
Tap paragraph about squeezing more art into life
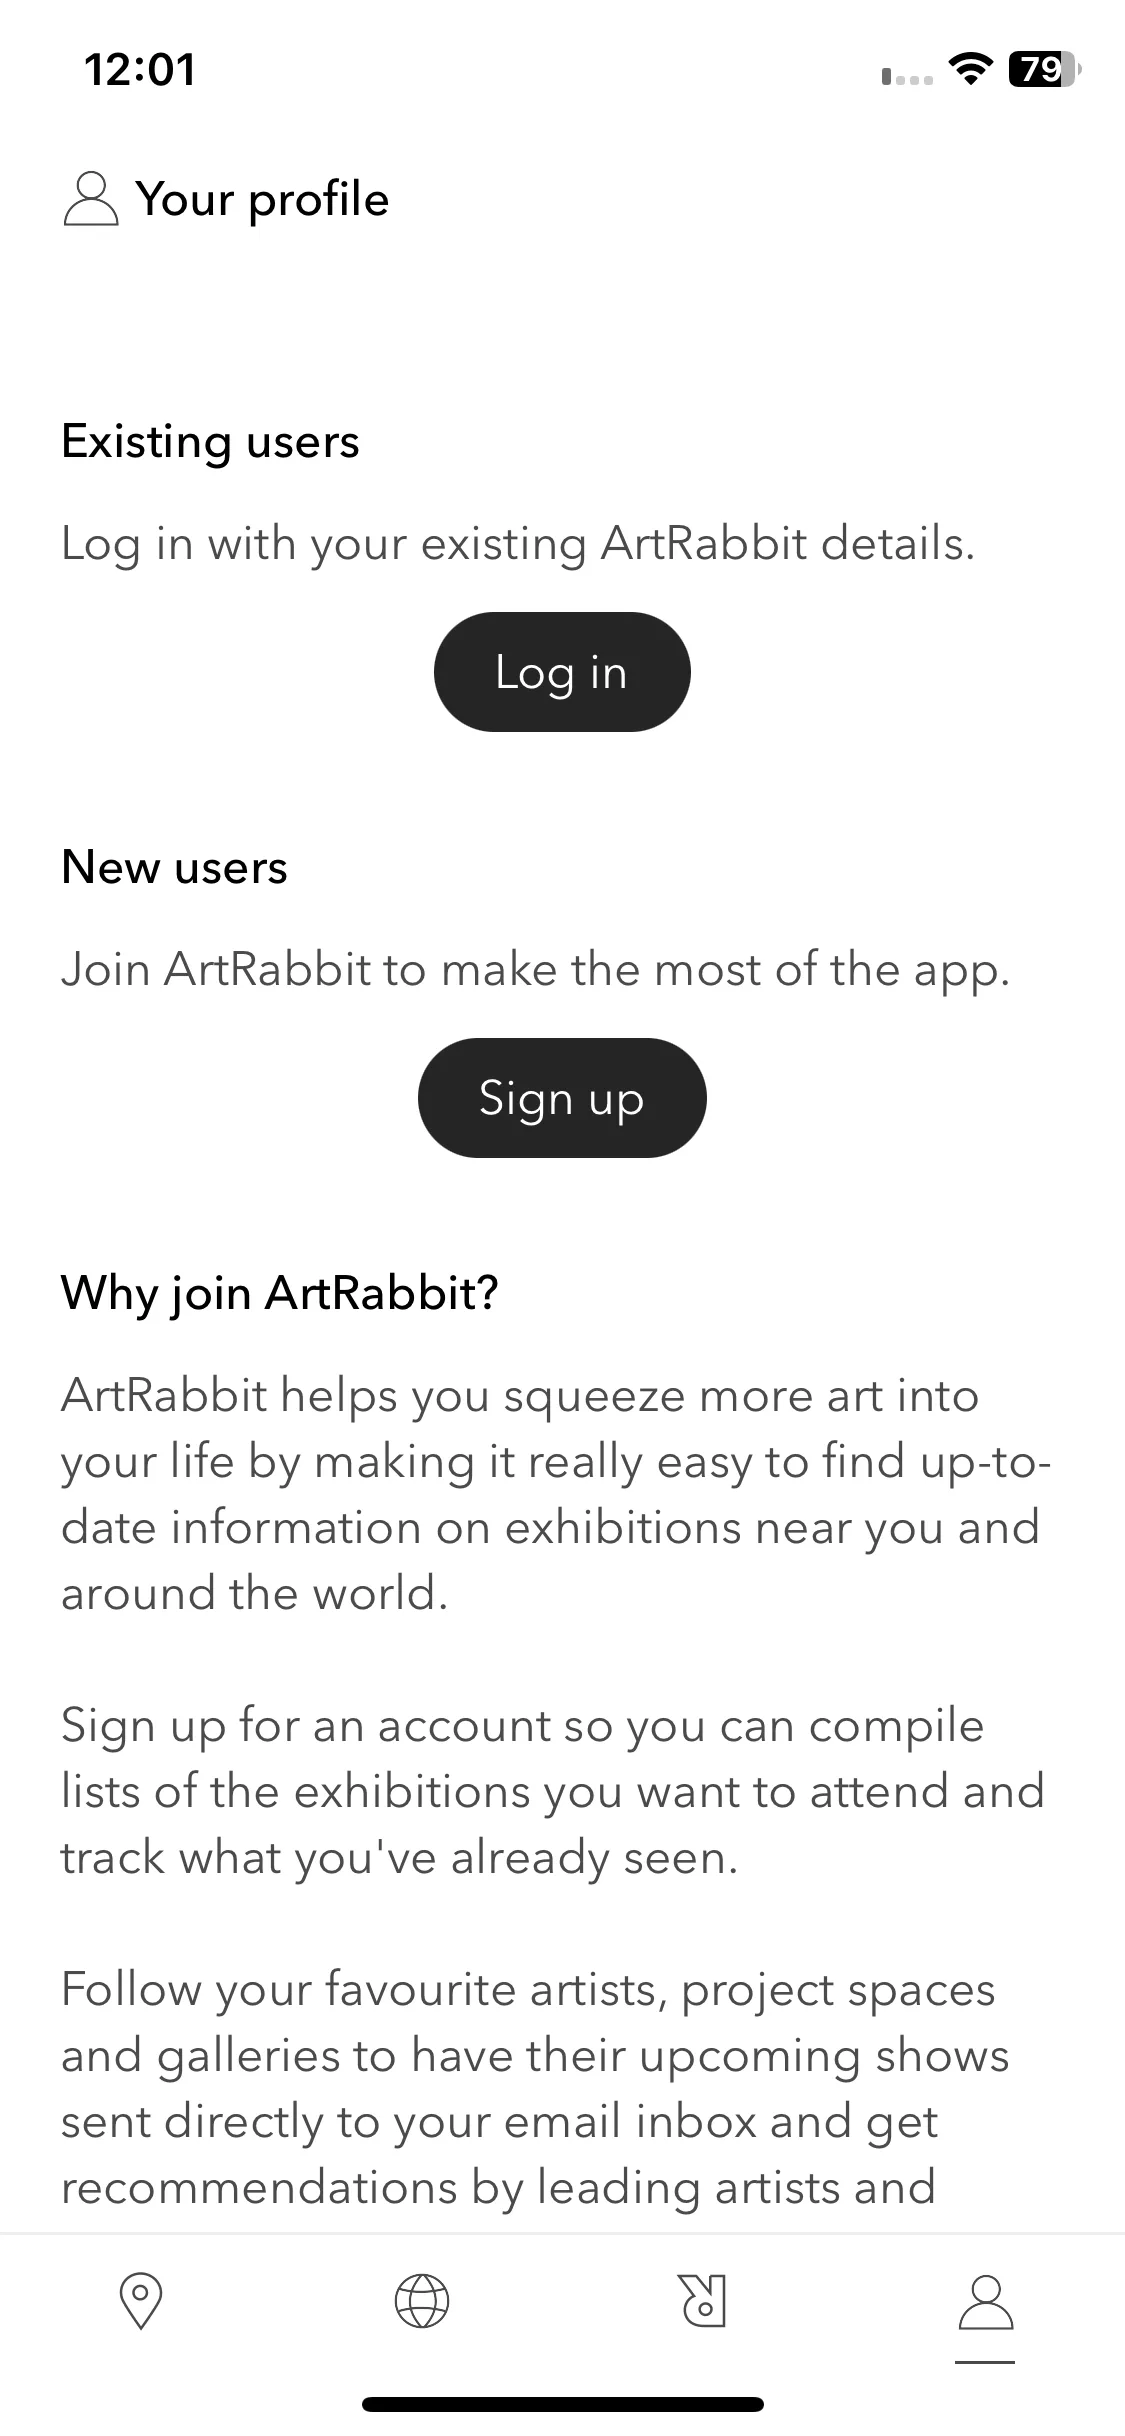(556, 1494)
